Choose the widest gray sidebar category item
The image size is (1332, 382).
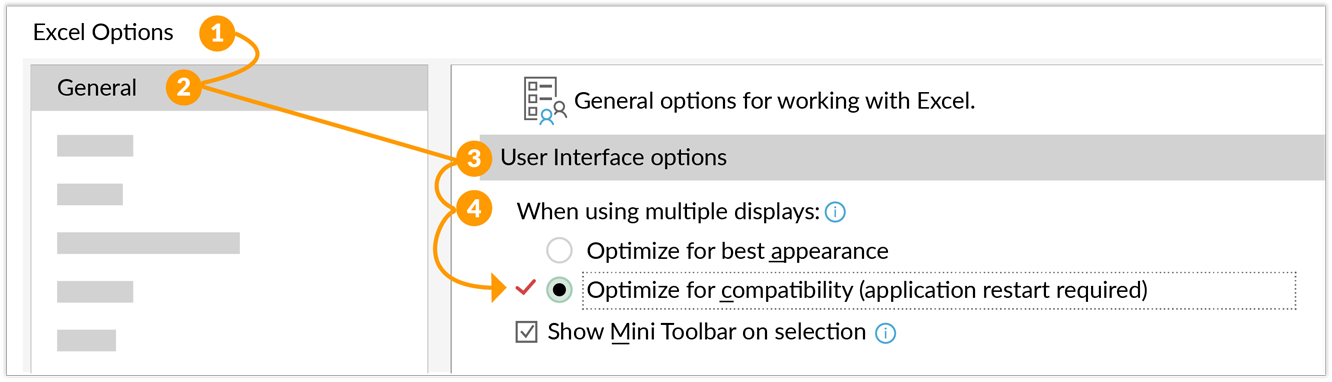click(148, 243)
